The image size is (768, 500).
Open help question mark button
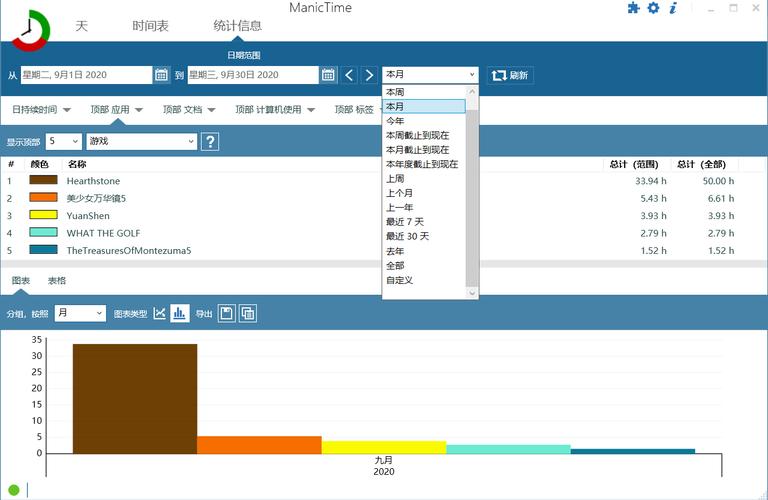(x=210, y=142)
